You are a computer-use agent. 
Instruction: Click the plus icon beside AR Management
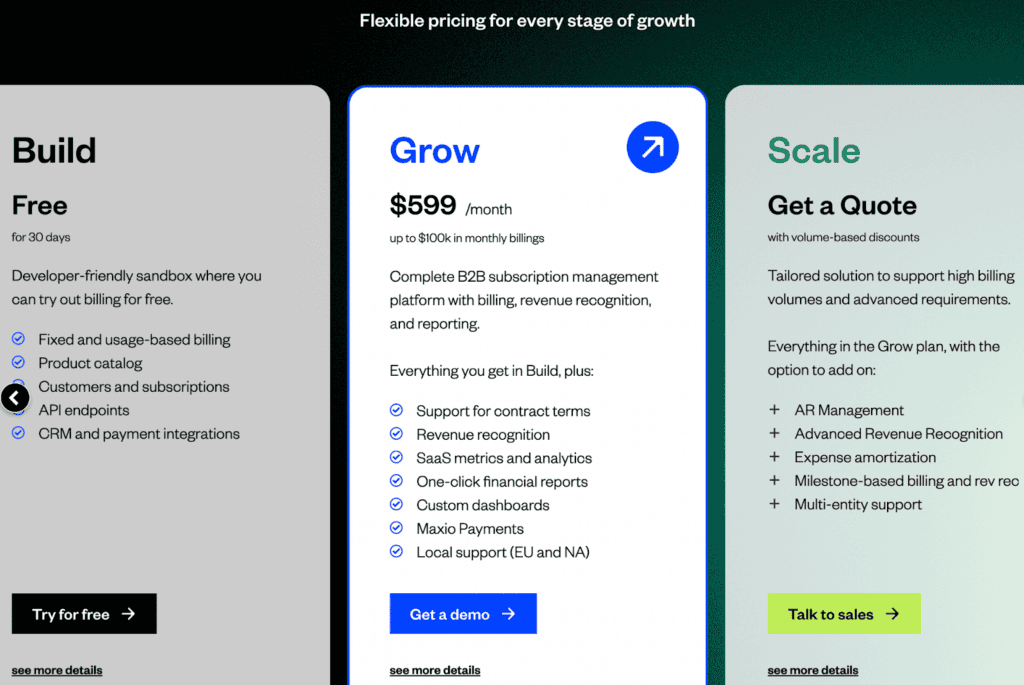point(775,409)
